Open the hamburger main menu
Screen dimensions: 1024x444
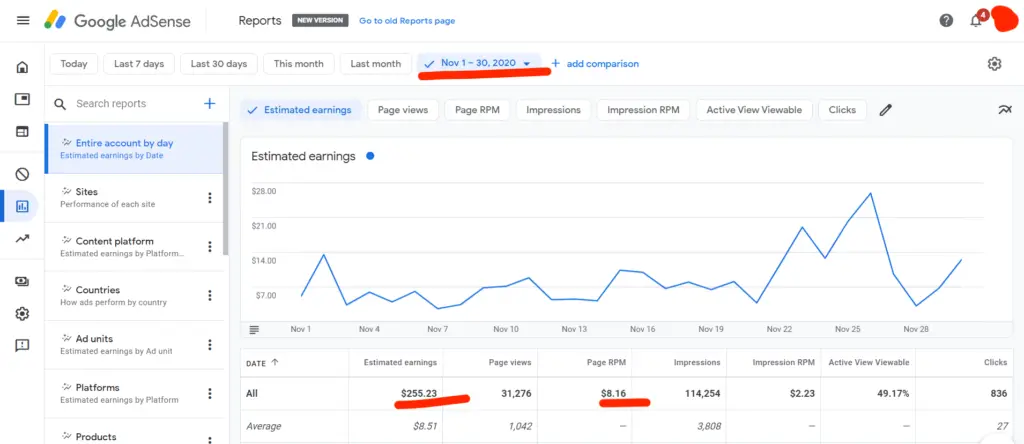click(23, 20)
